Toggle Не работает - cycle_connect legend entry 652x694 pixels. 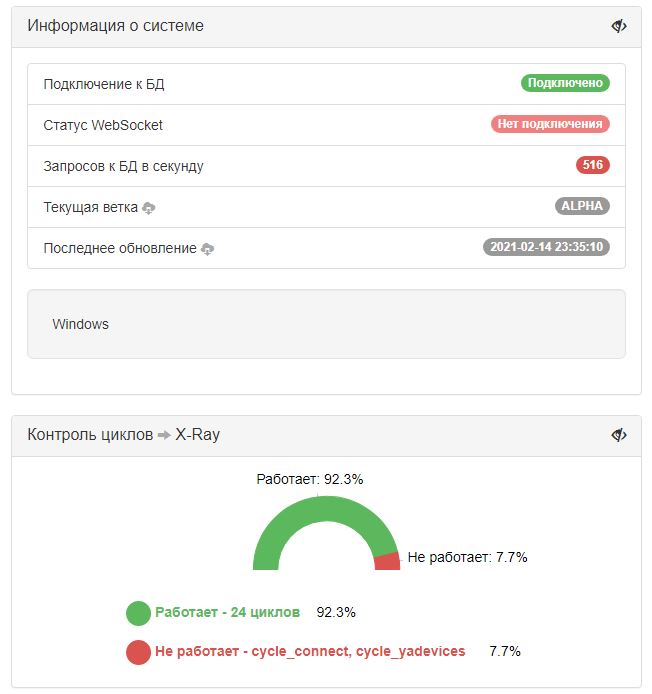pos(310,652)
